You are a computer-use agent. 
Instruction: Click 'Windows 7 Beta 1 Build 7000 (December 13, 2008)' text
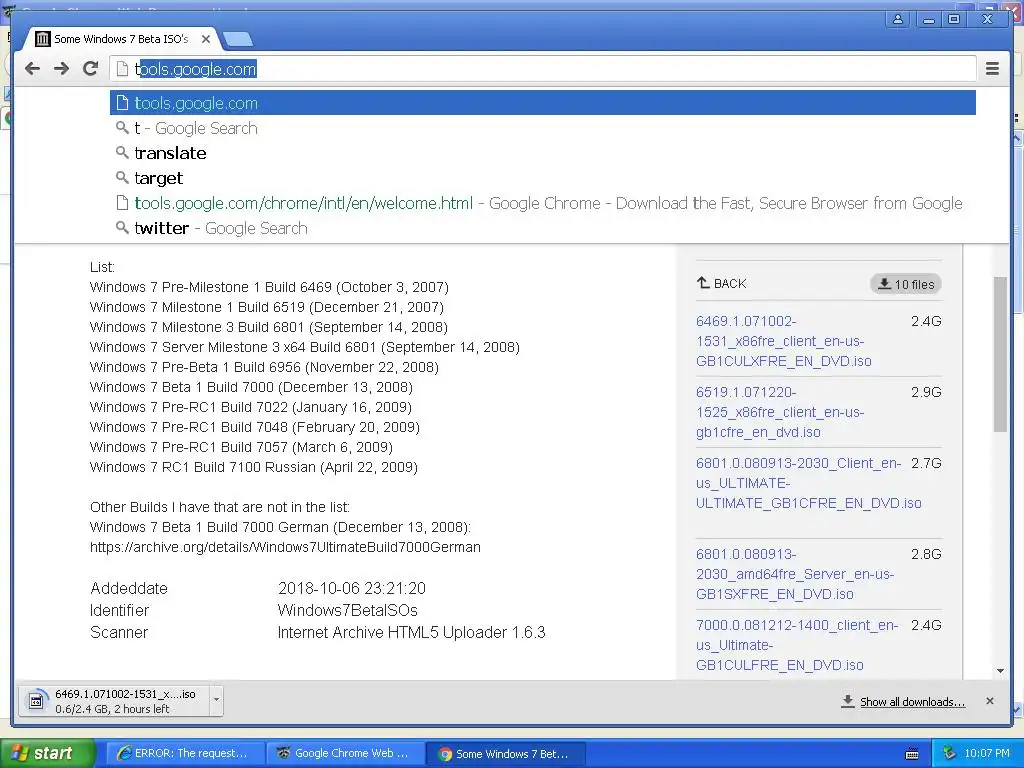coord(251,387)
